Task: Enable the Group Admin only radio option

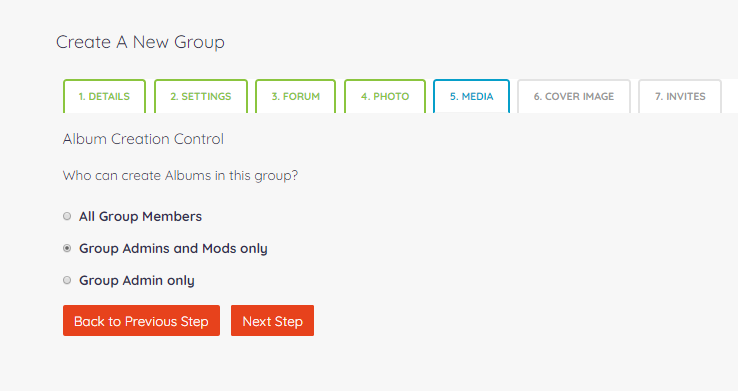Action: point(67,280)
